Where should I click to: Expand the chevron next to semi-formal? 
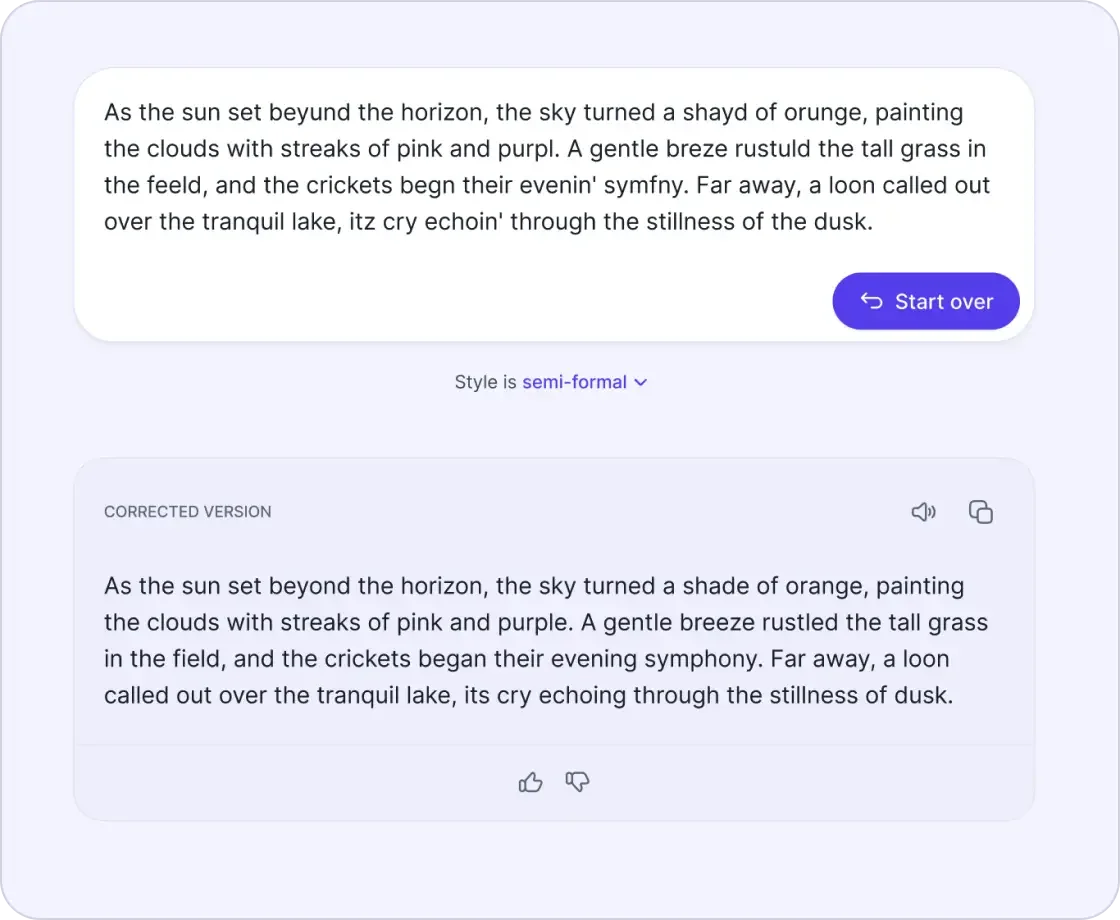pyautogui.click(x=641, y=382)
